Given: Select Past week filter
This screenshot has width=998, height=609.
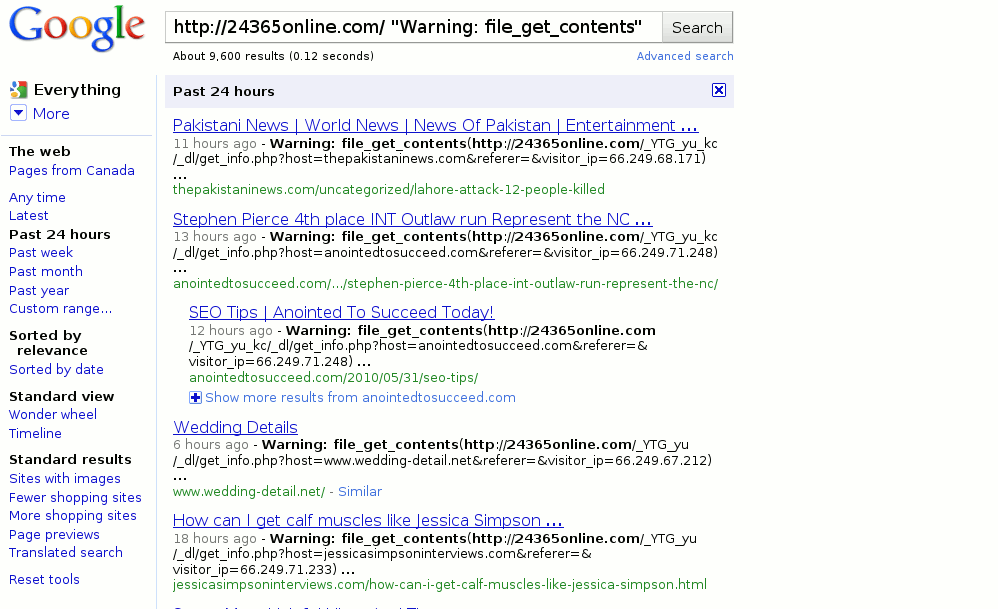Looking at the screenshot, I should pos(41,253).
